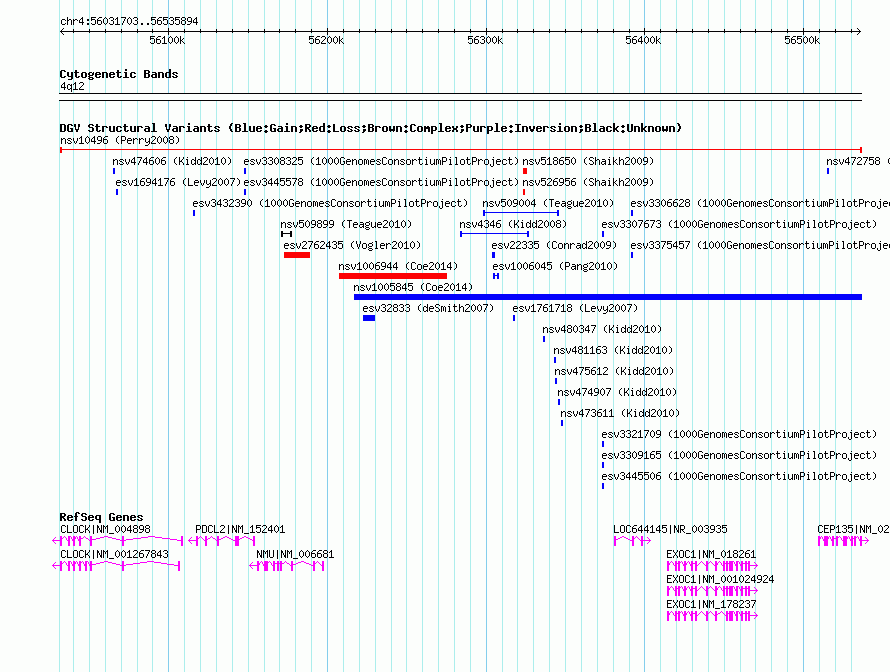Select the DGV Structural Variants track heading
This screenshot has height=672, width=890.
pos(370,128)
